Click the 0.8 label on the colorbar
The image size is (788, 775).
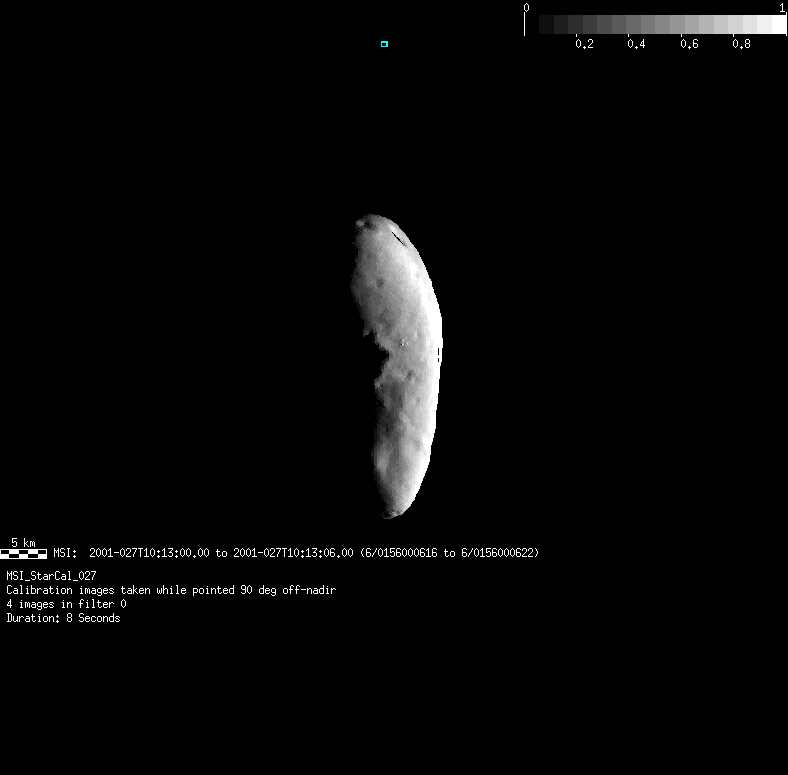741,44
